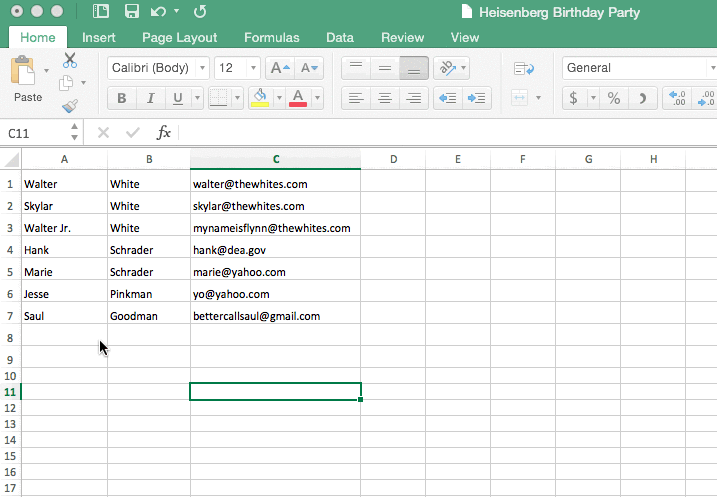Toggle Bold formatting
Viewport: 717px width, 497px height.
point(122,98)
